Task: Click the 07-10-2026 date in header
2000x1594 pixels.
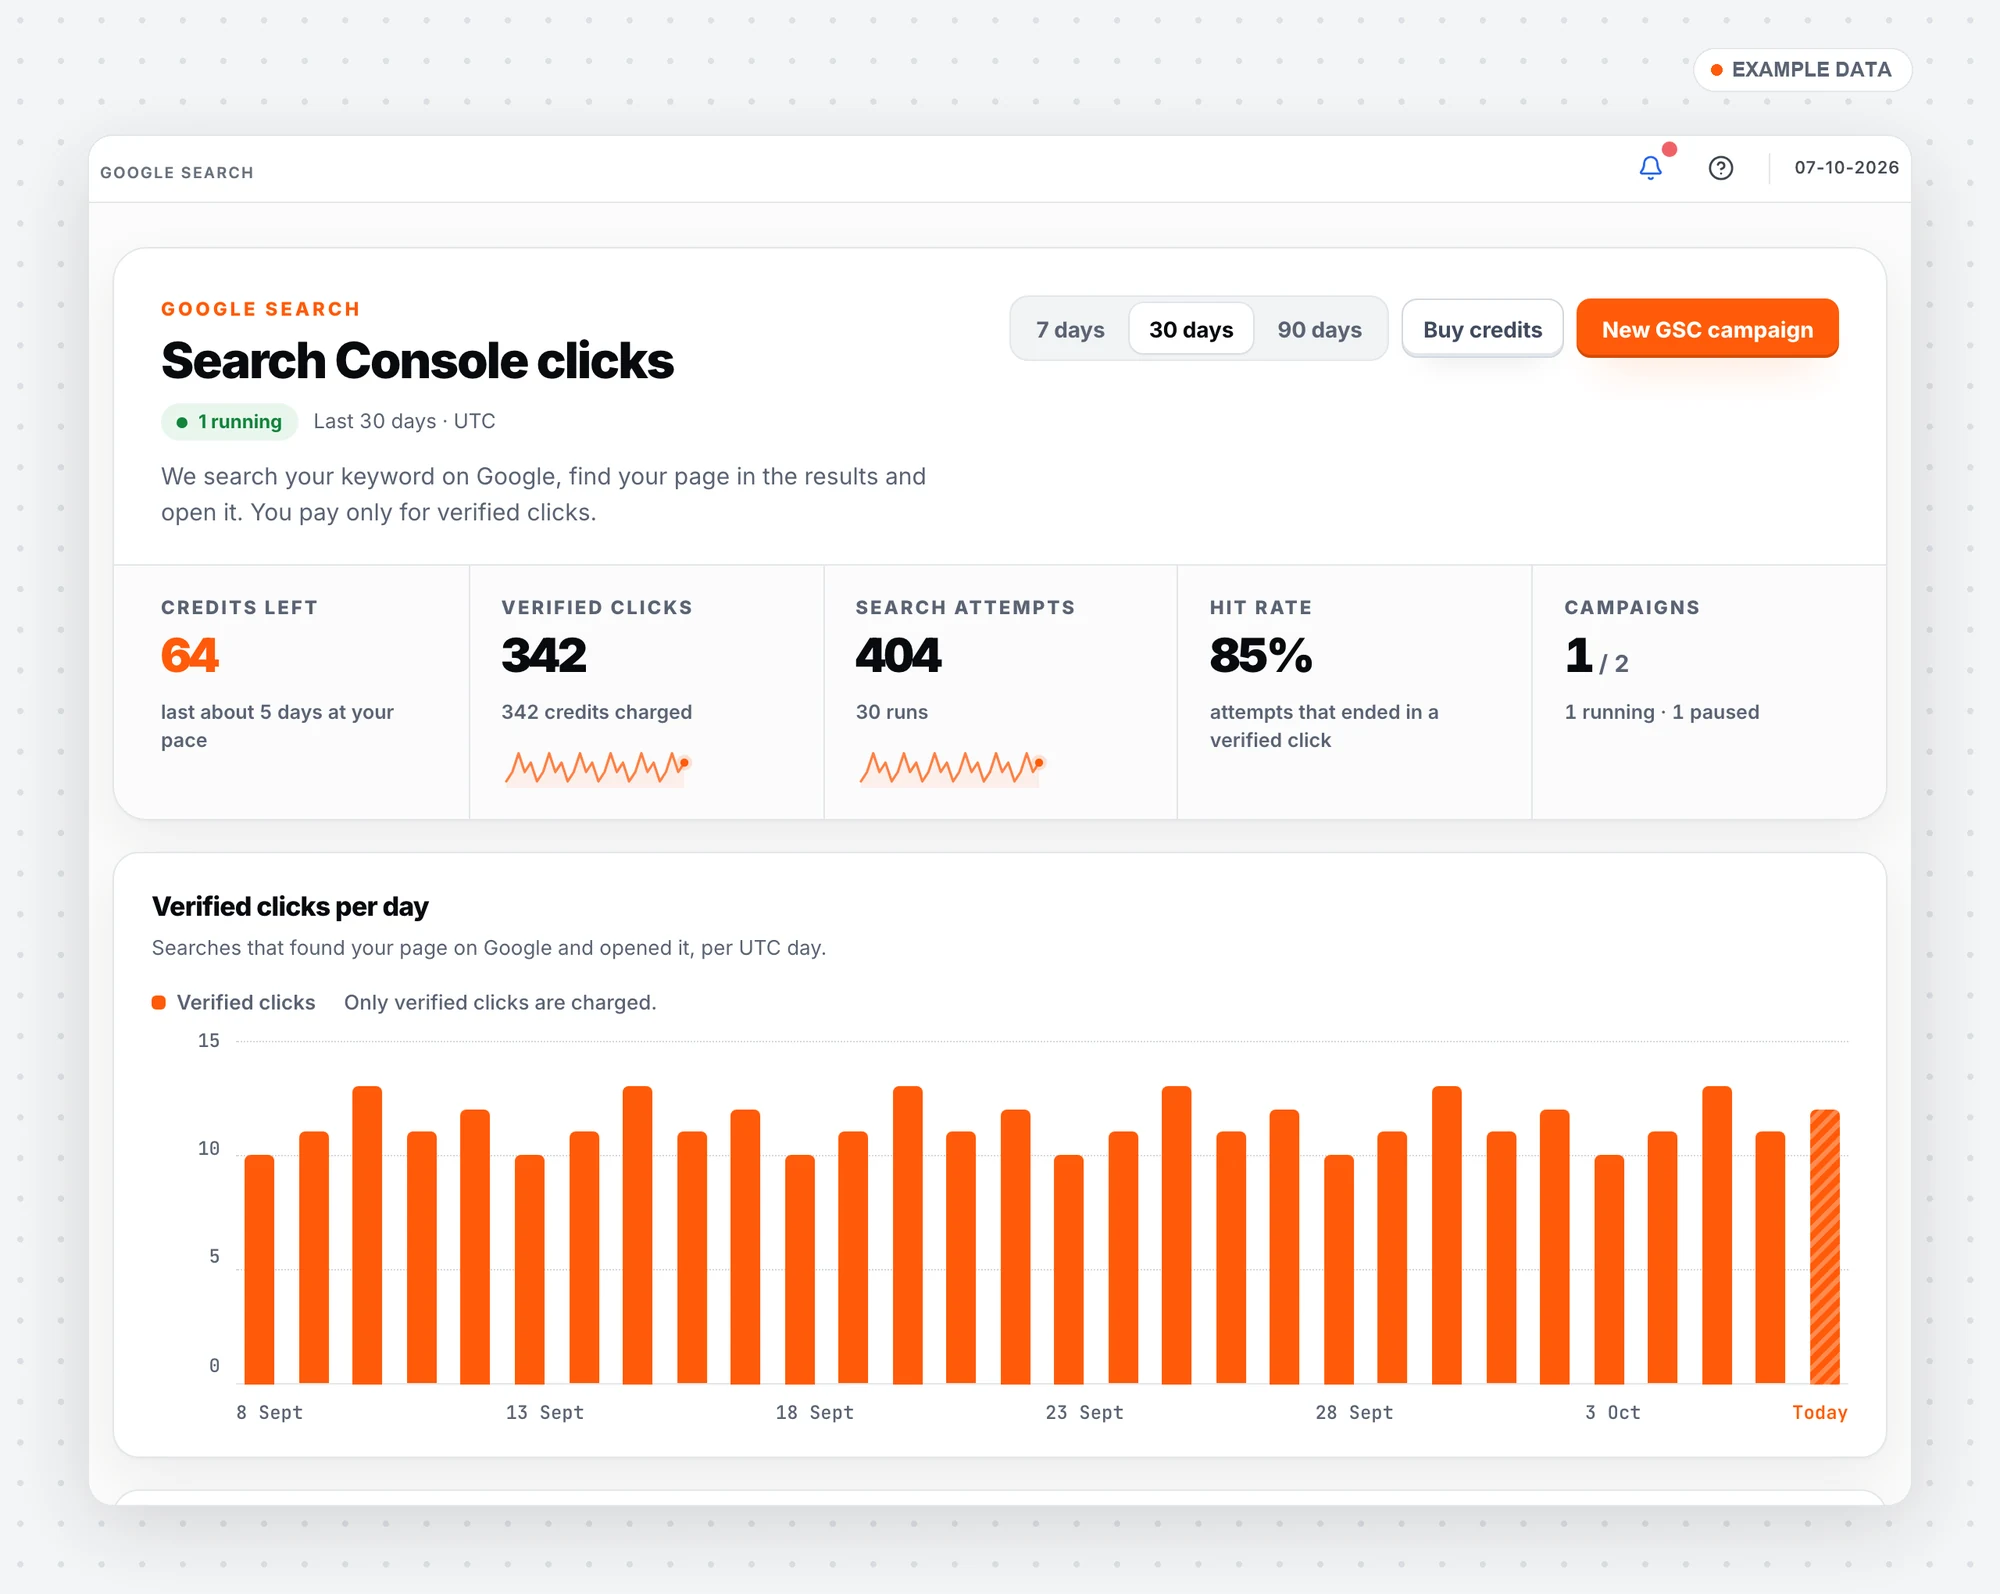Action: click(1846, 168)
